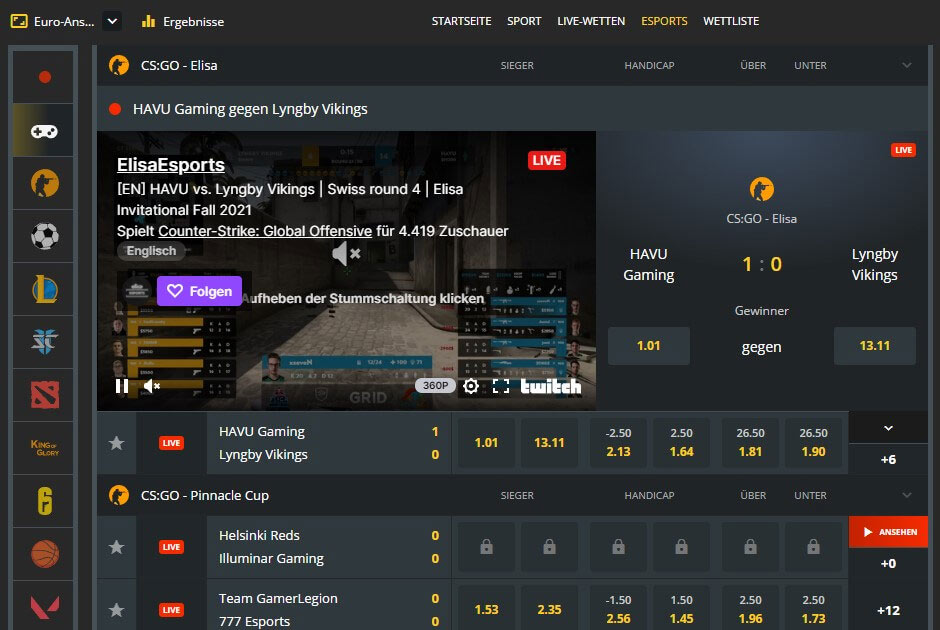Click HAVU row winner odds 1.01
The width and height of the screenshot is (940, 630).
(x=486, y=442)
